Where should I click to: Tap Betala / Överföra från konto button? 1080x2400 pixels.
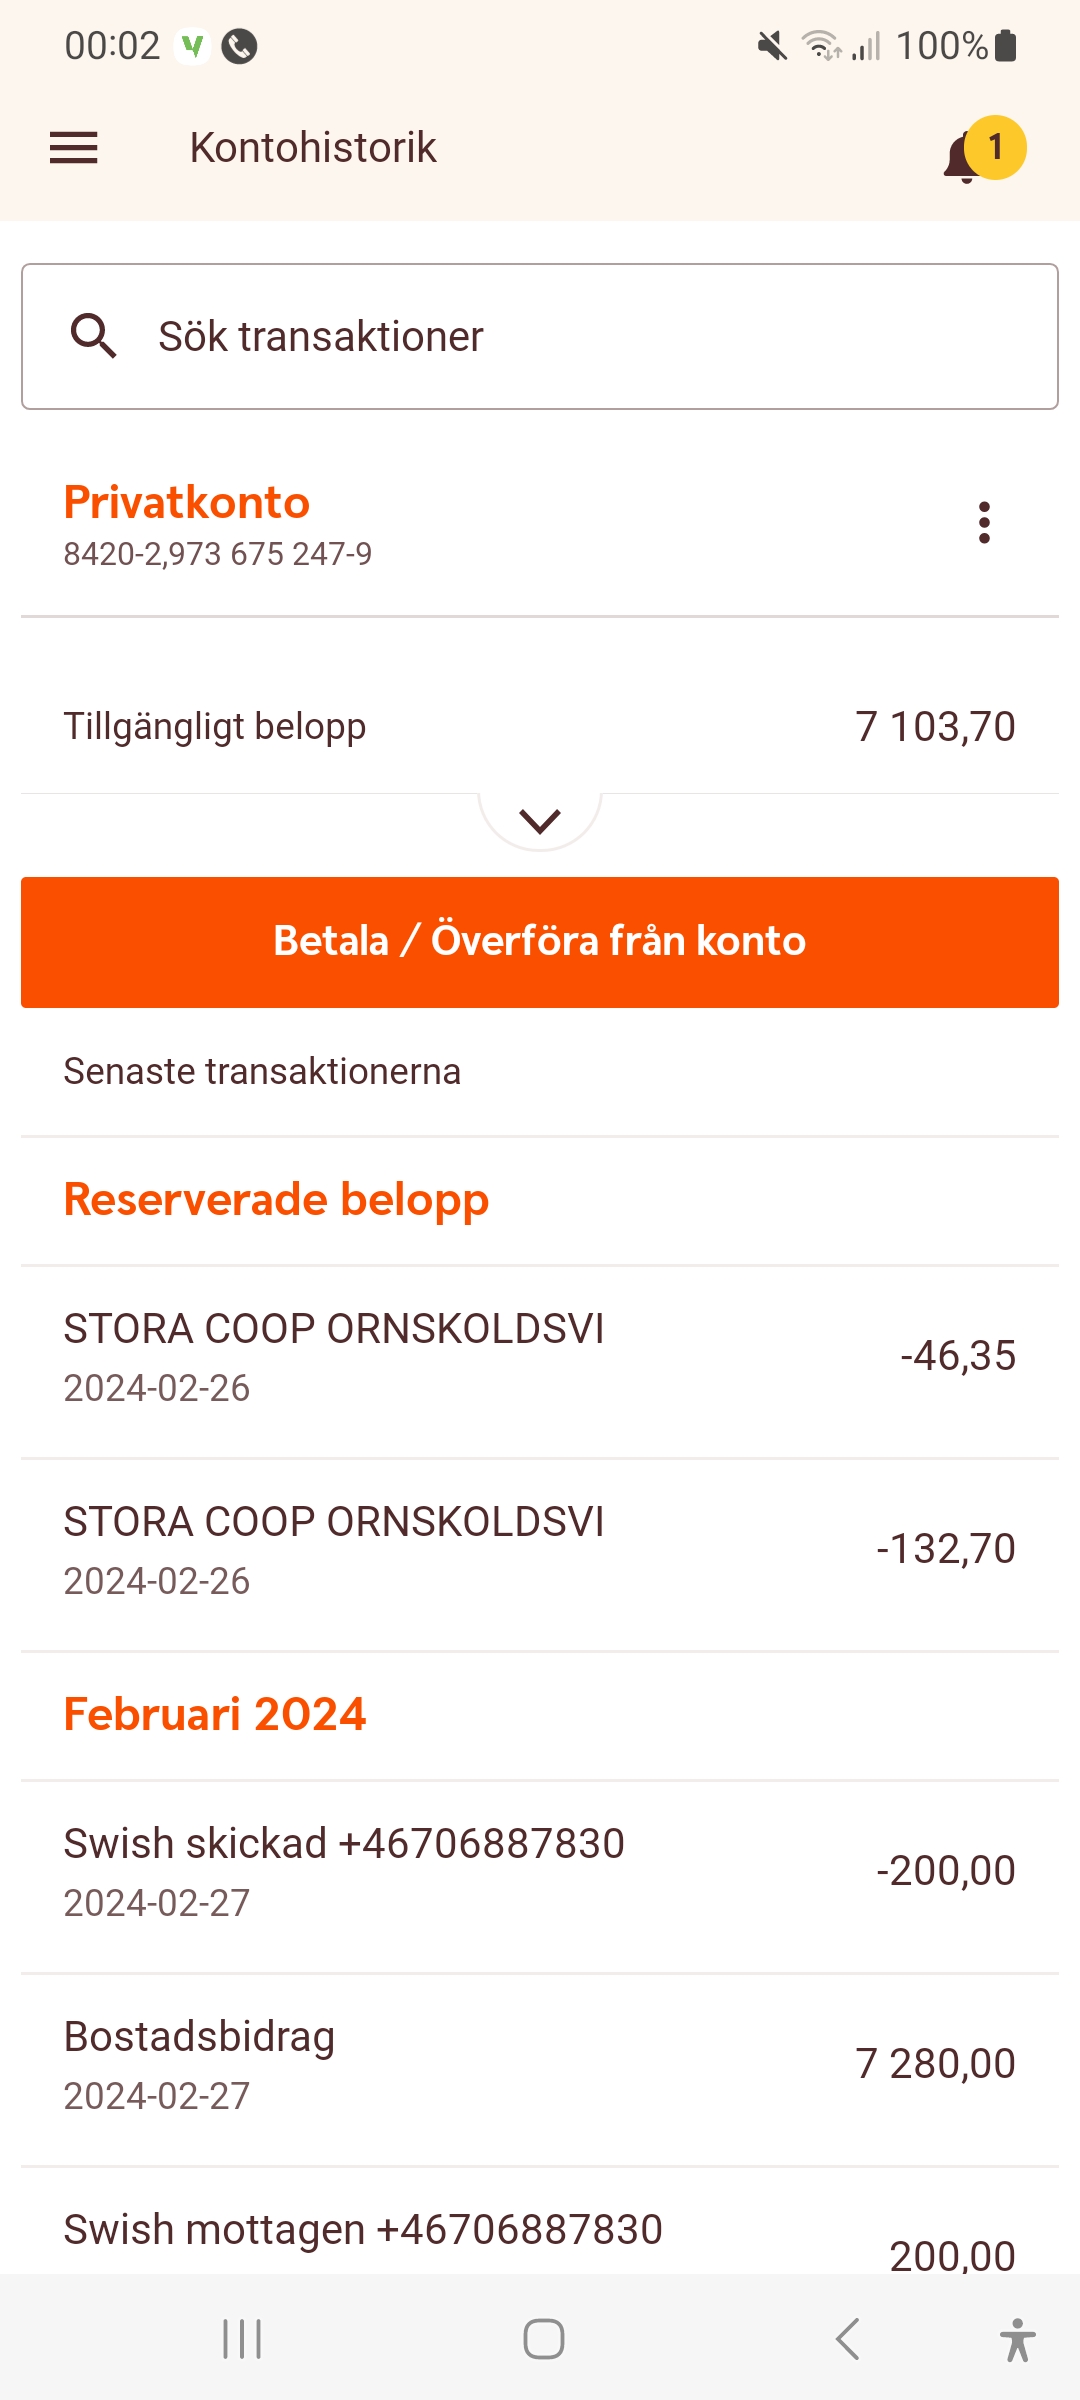[x=540, y=942]
